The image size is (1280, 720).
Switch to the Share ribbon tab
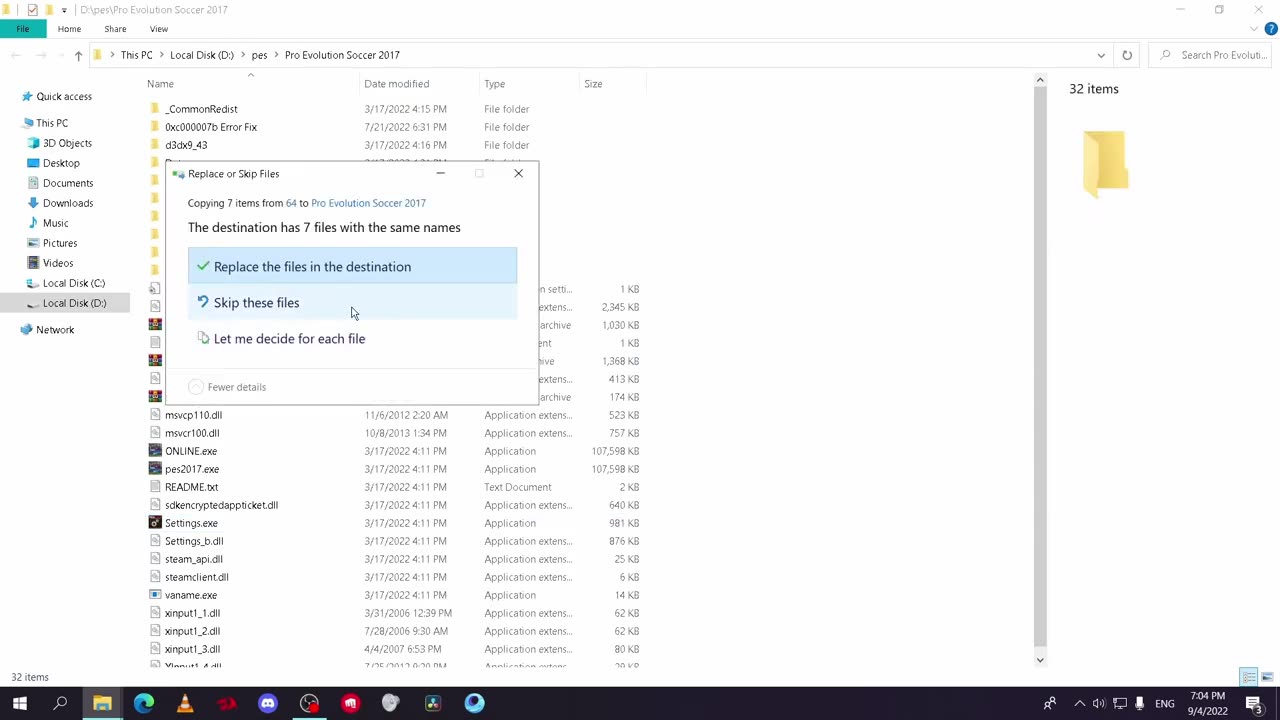pyautogui.click(x=115, y=29)
